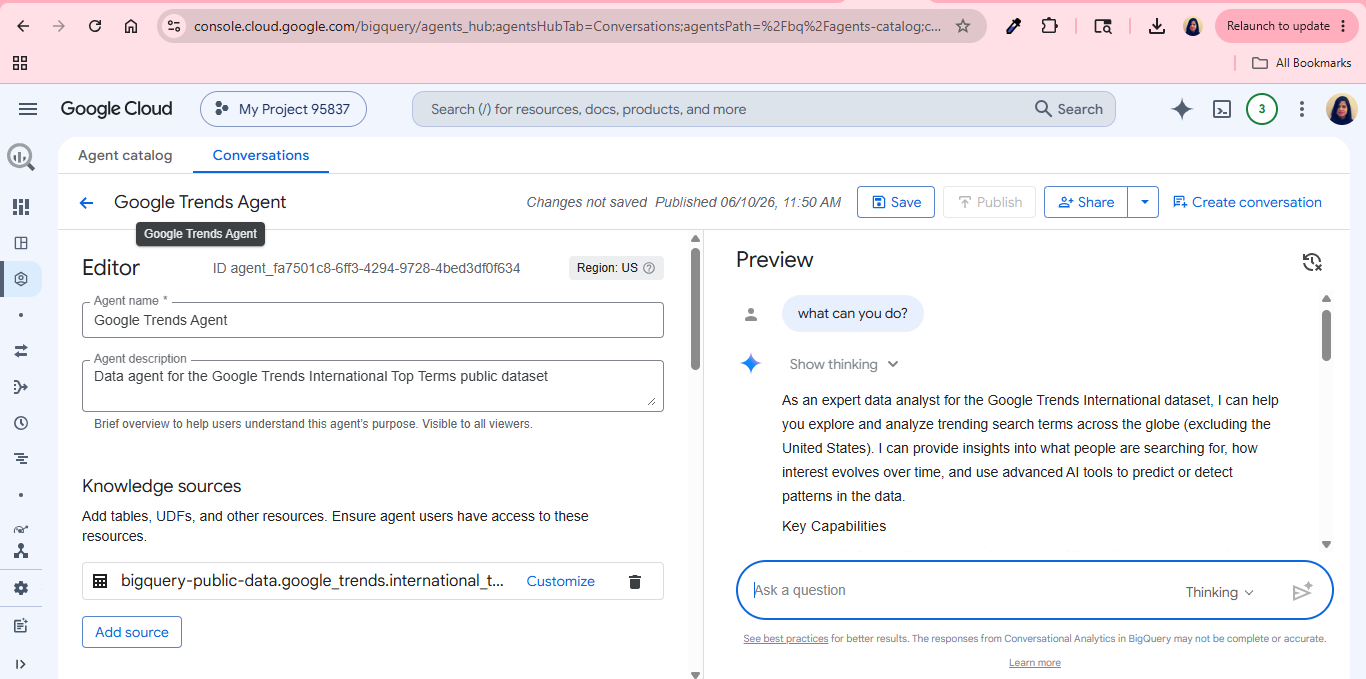Click Add source button
The image size is (1366, 679).
[132, 632]
